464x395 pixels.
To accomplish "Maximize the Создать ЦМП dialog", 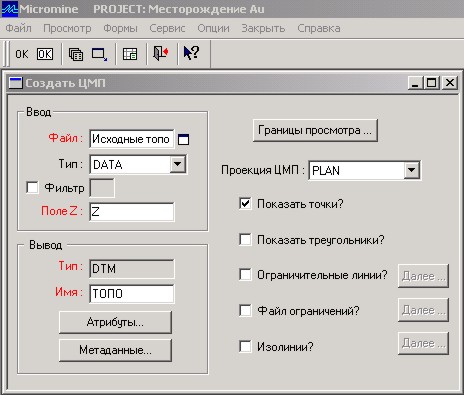I will pos(431,83).
